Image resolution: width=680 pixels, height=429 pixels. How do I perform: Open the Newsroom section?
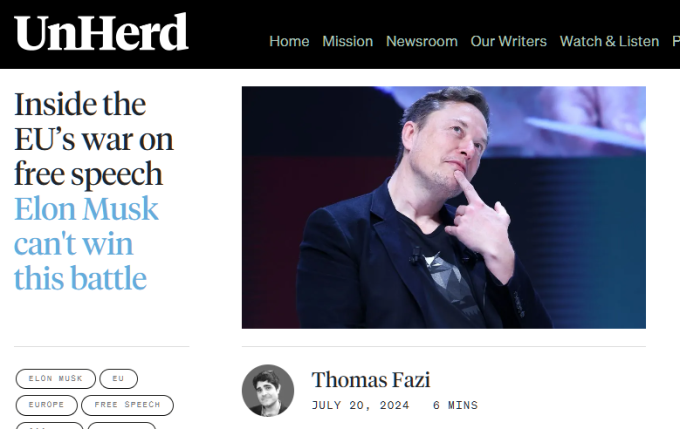click(421, 41)
